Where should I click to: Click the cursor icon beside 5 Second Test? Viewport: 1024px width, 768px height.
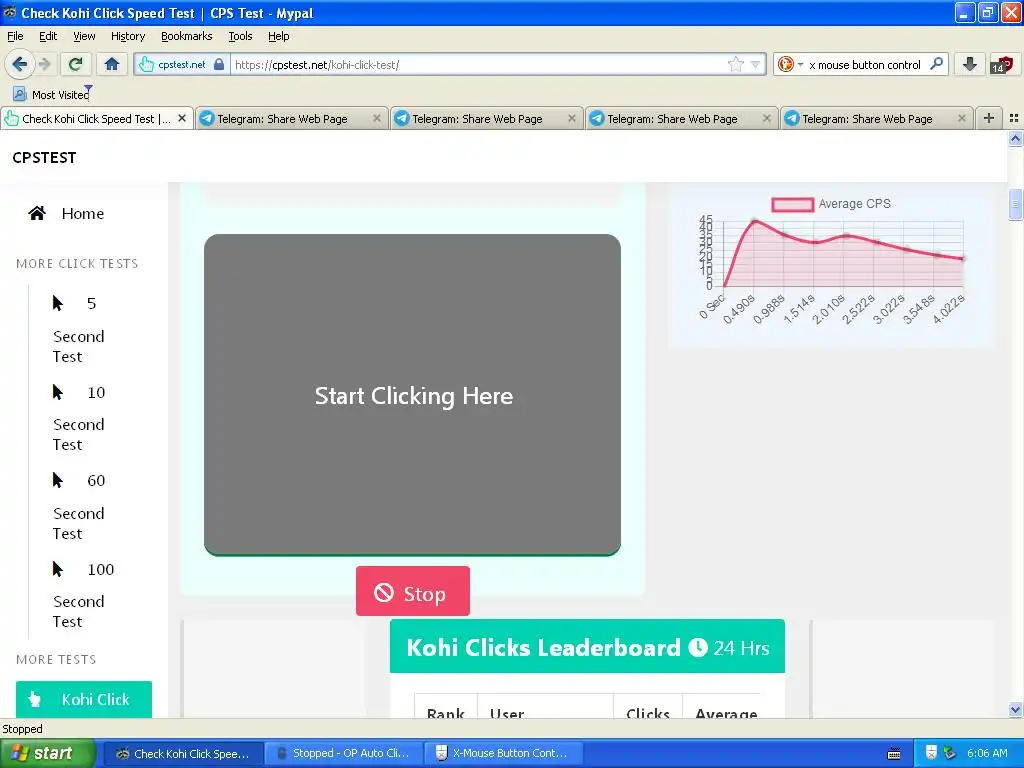57,303
